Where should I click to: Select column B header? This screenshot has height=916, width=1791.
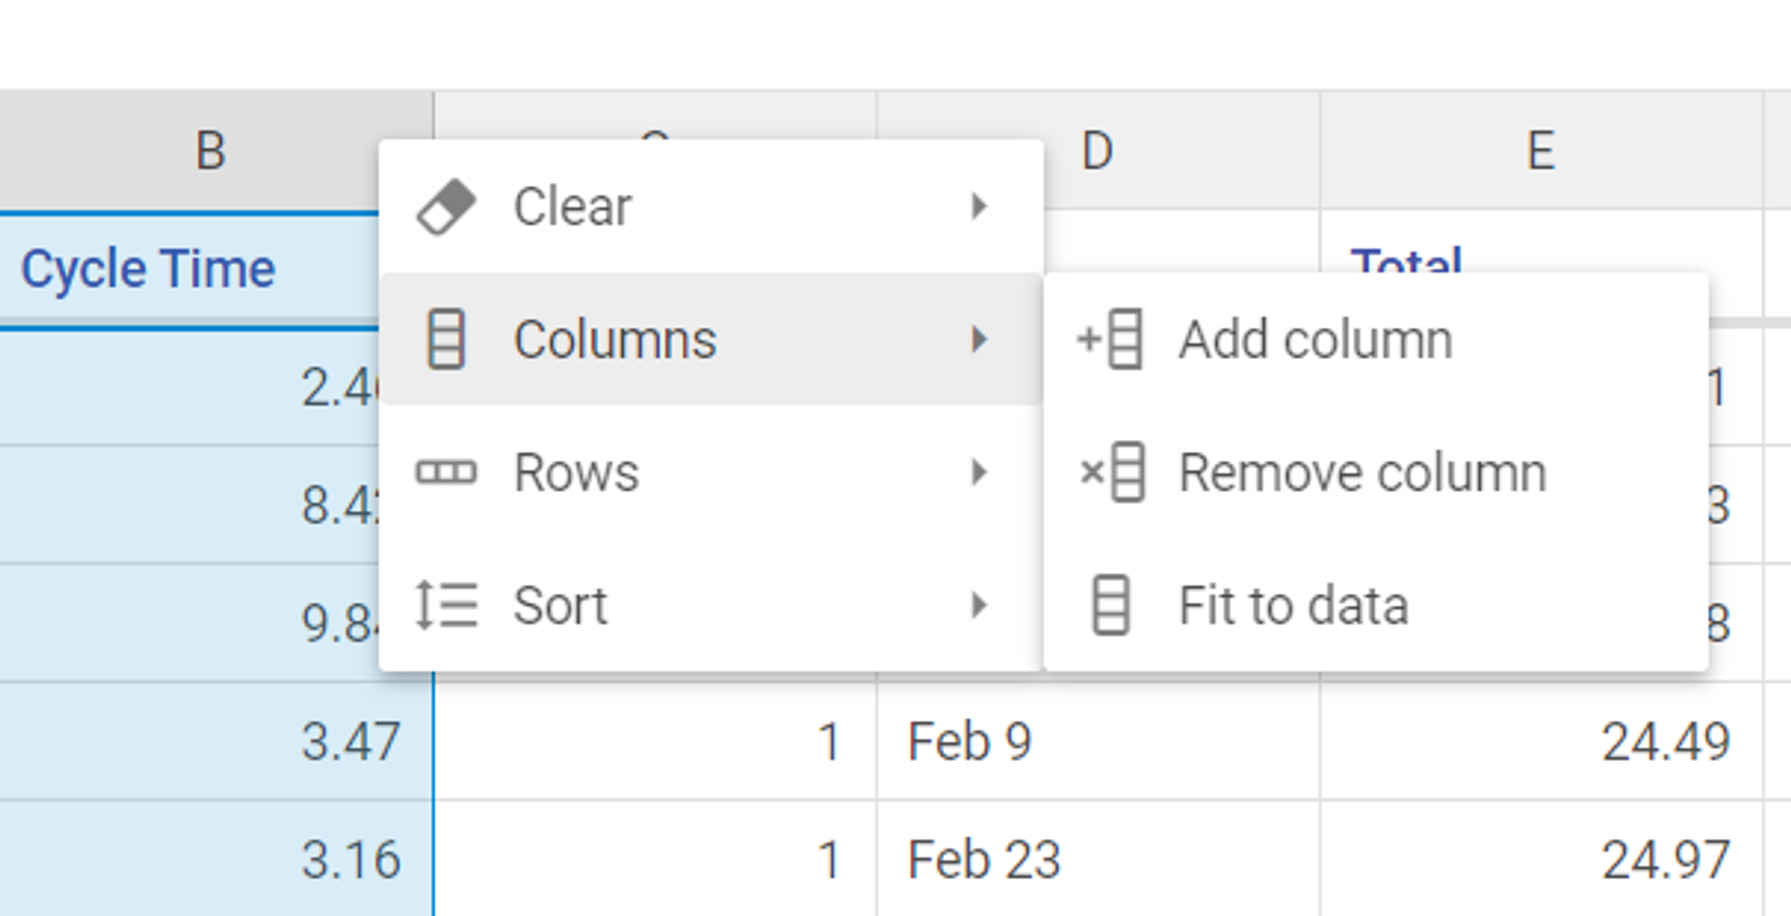coord(210,151)
